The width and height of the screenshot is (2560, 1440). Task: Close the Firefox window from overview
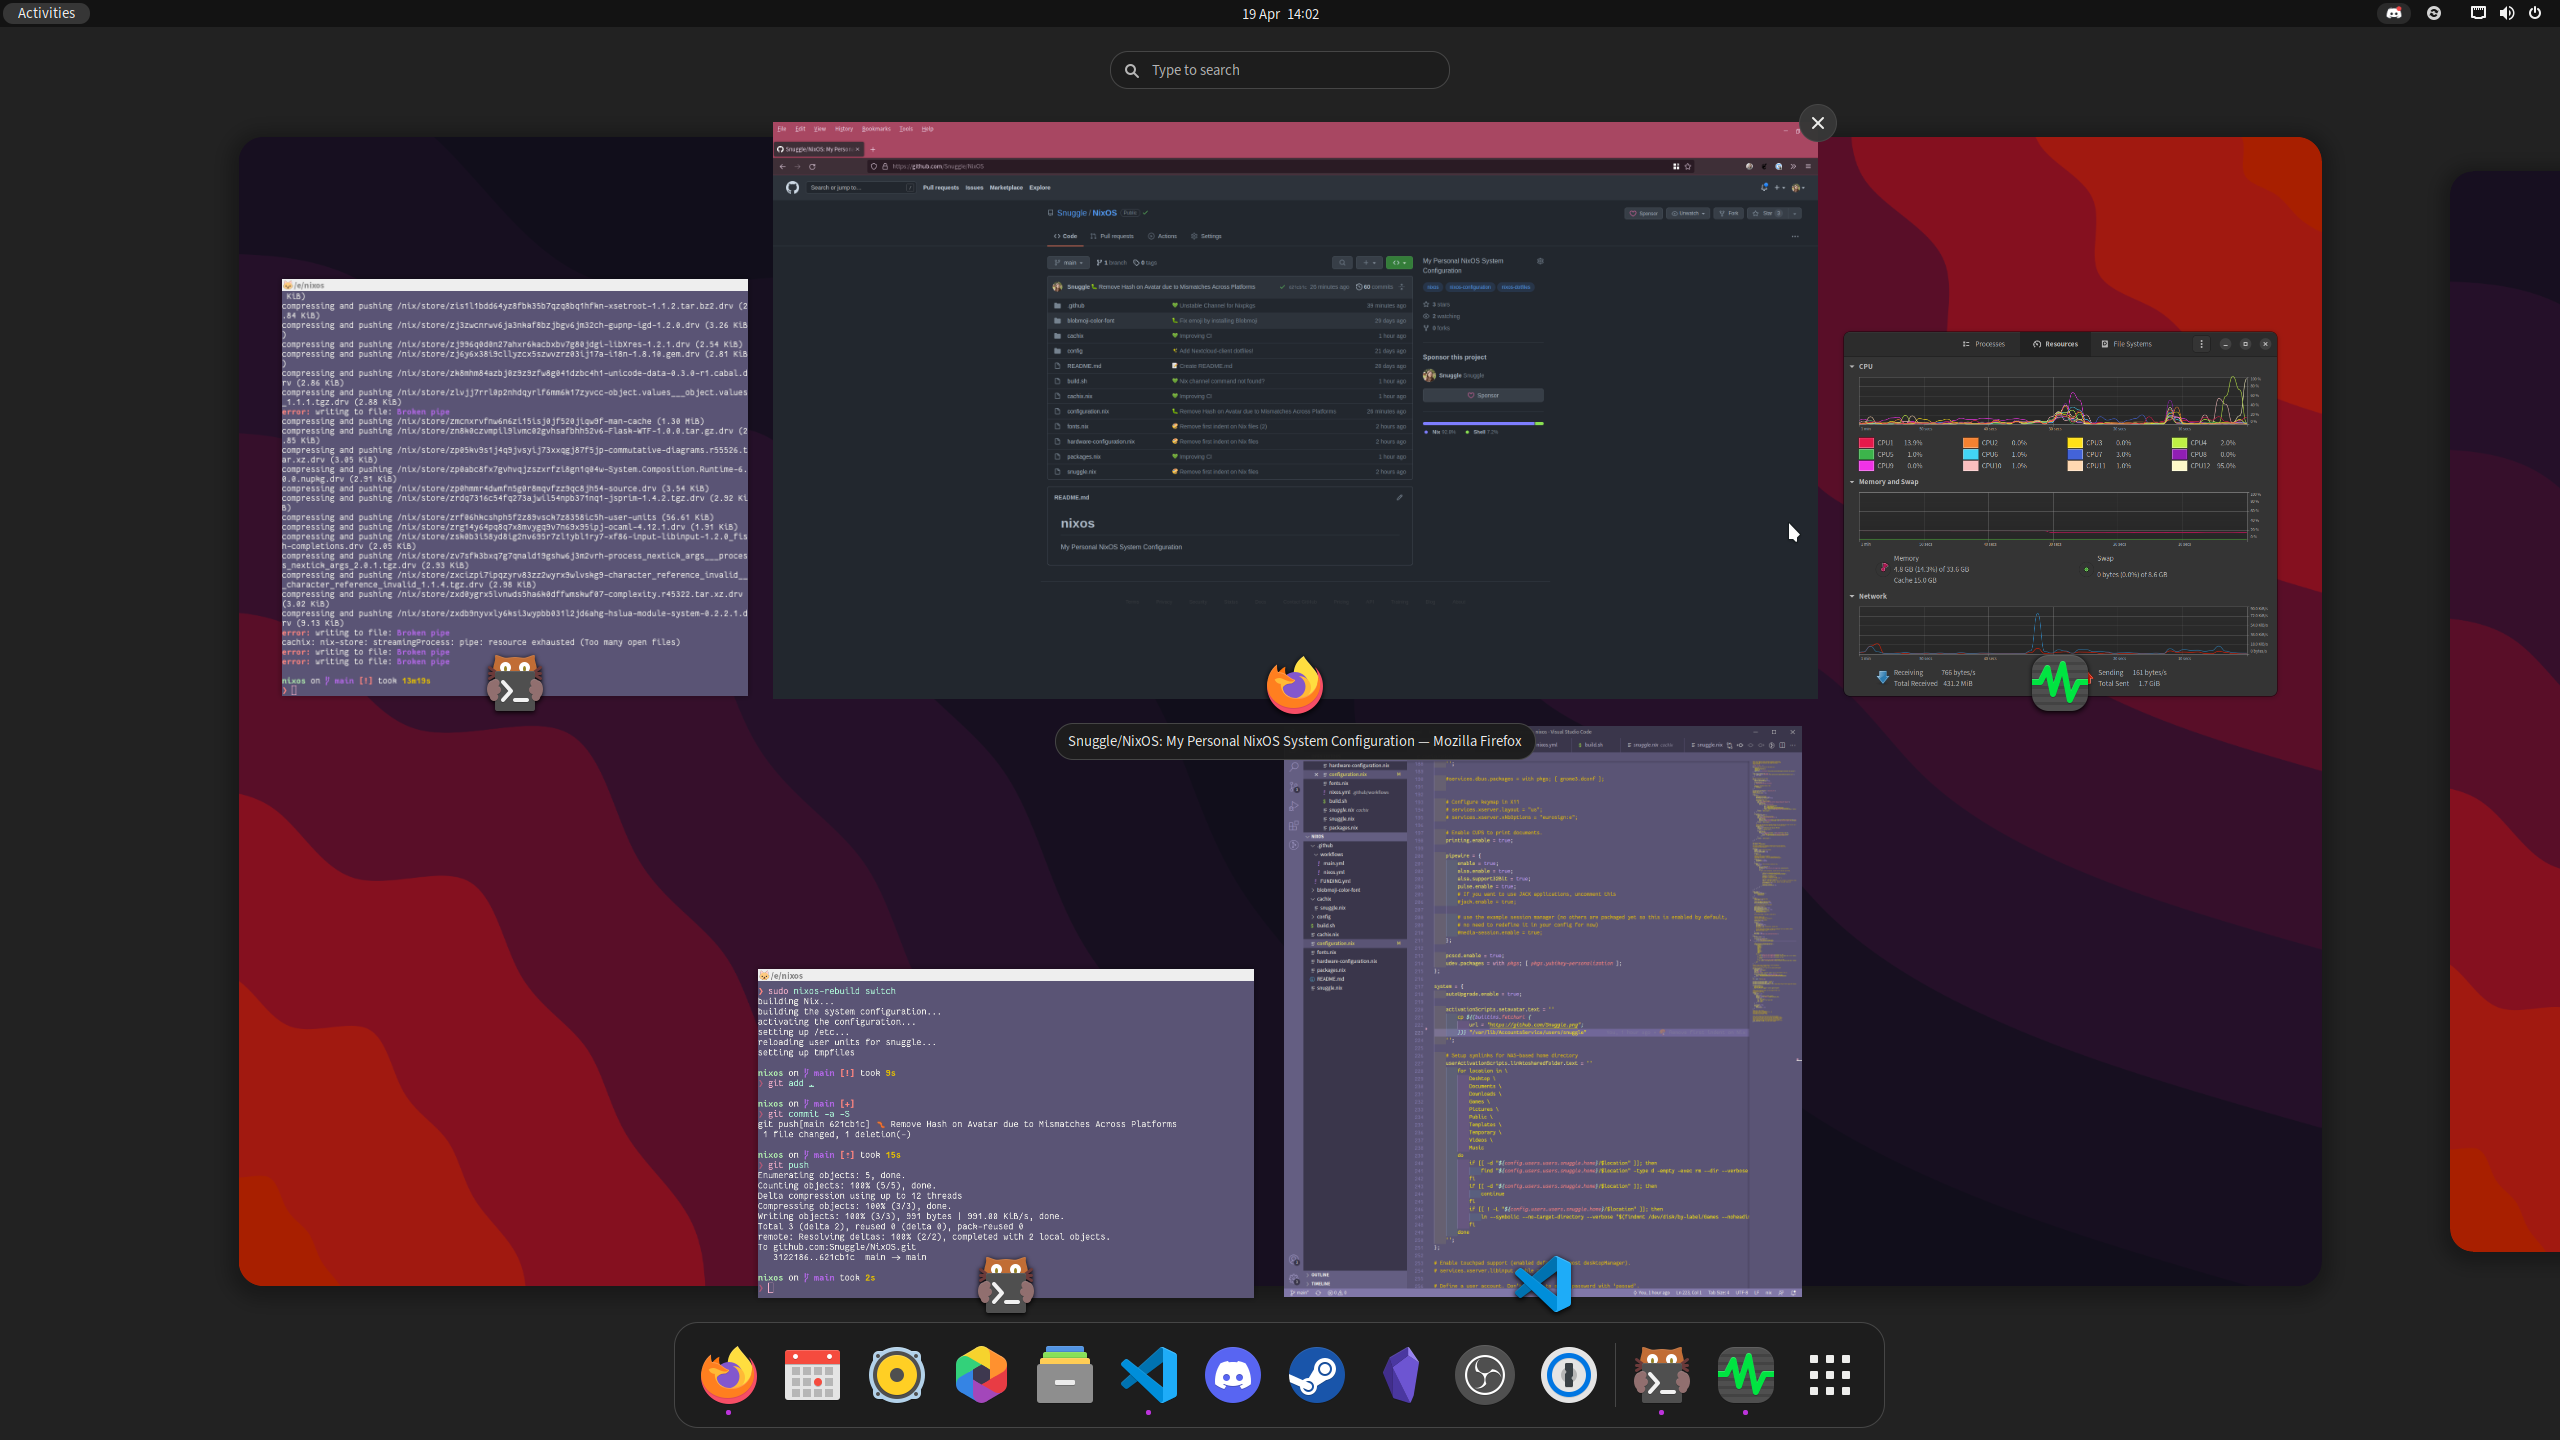(x=1818, y=123)
